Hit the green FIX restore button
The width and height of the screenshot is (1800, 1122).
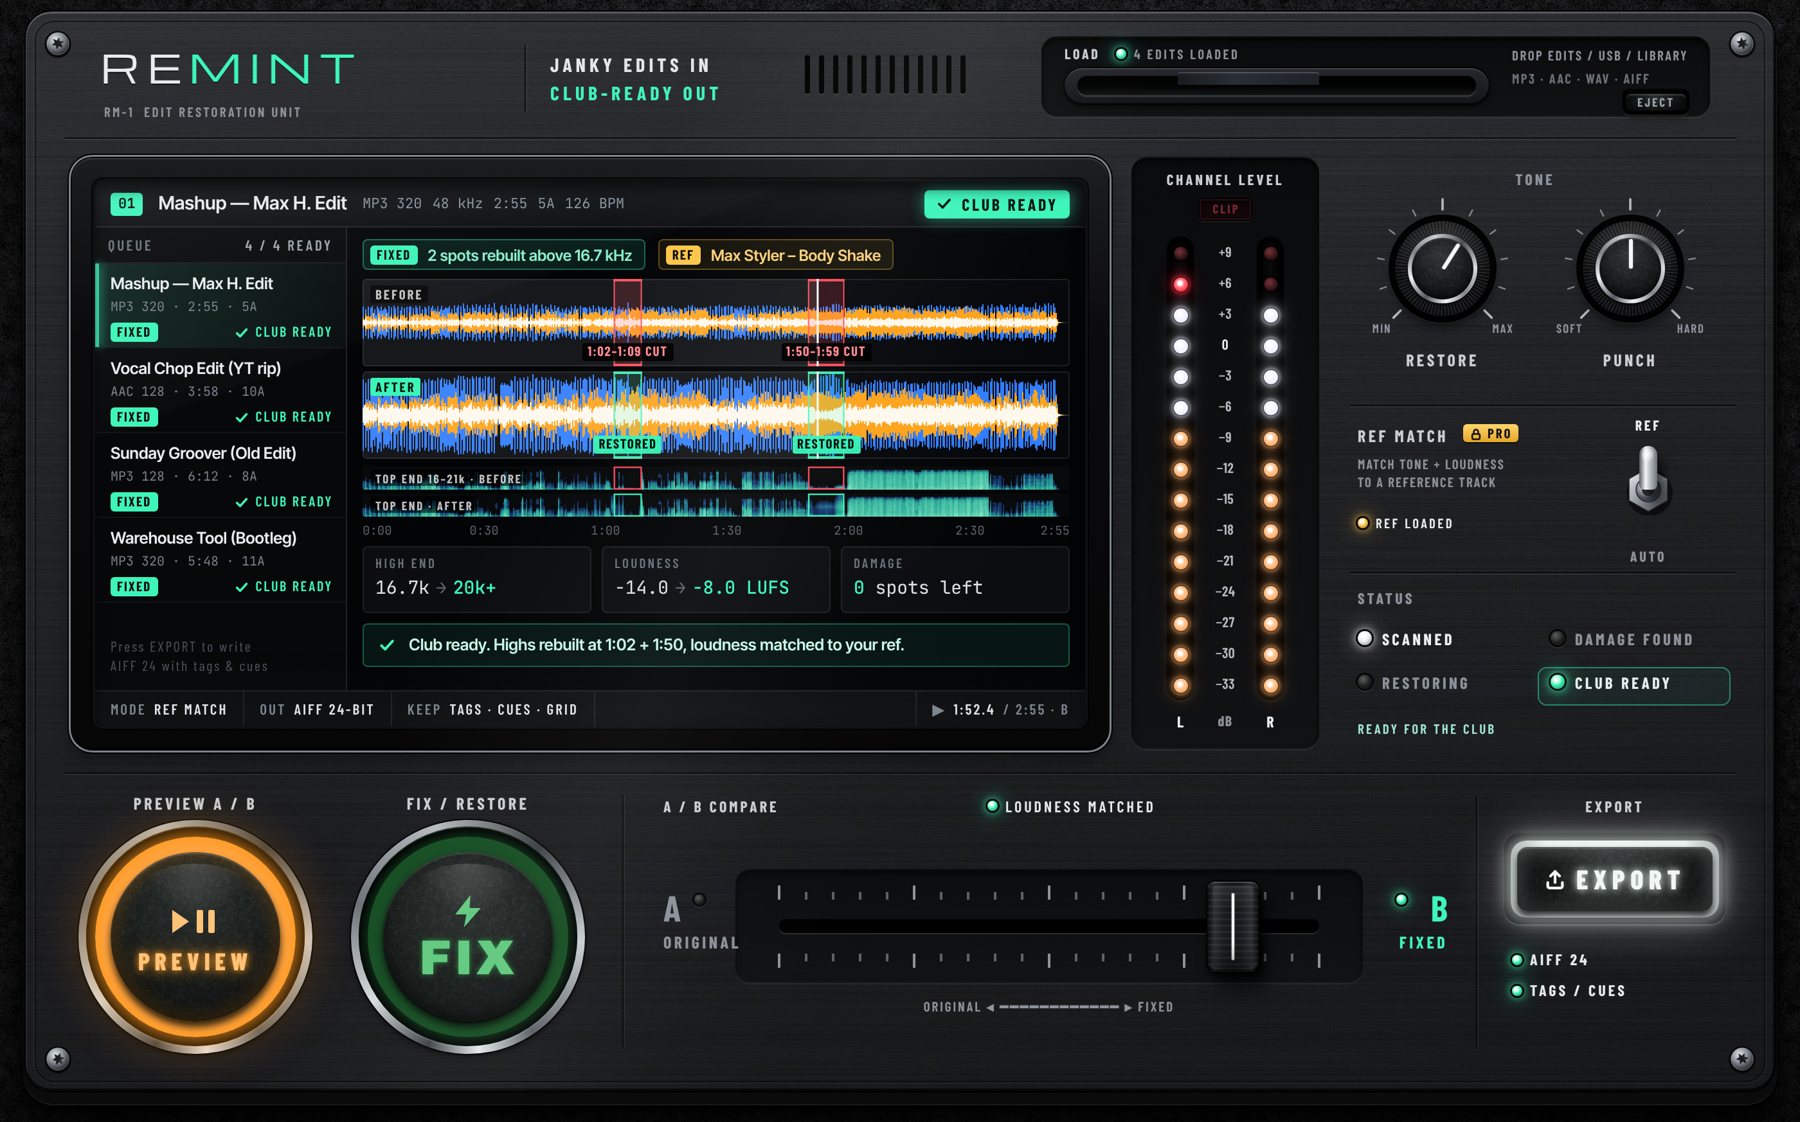(x=468, y=937)
